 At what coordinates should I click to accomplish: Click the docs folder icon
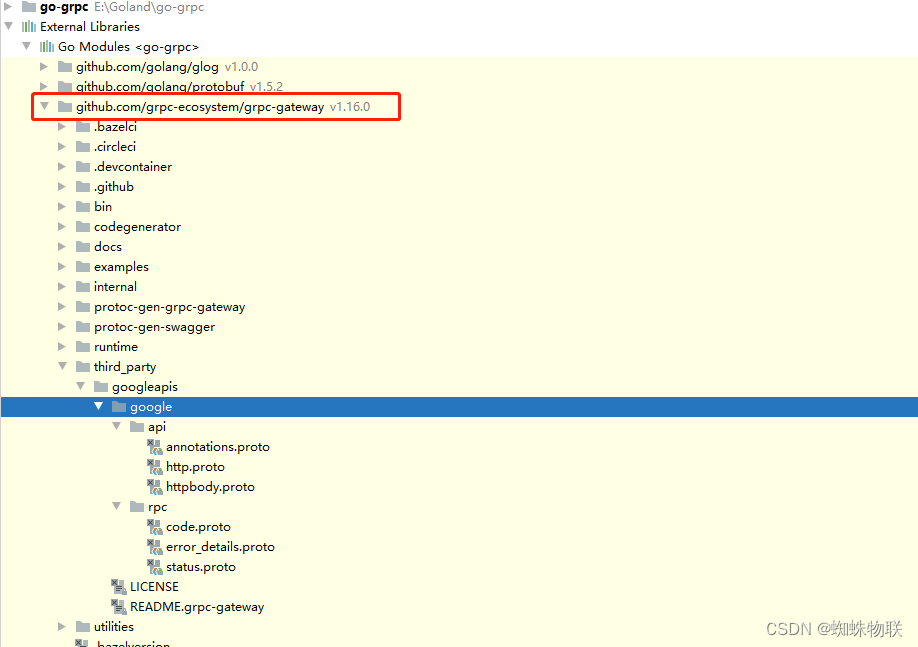click(83, 247)
